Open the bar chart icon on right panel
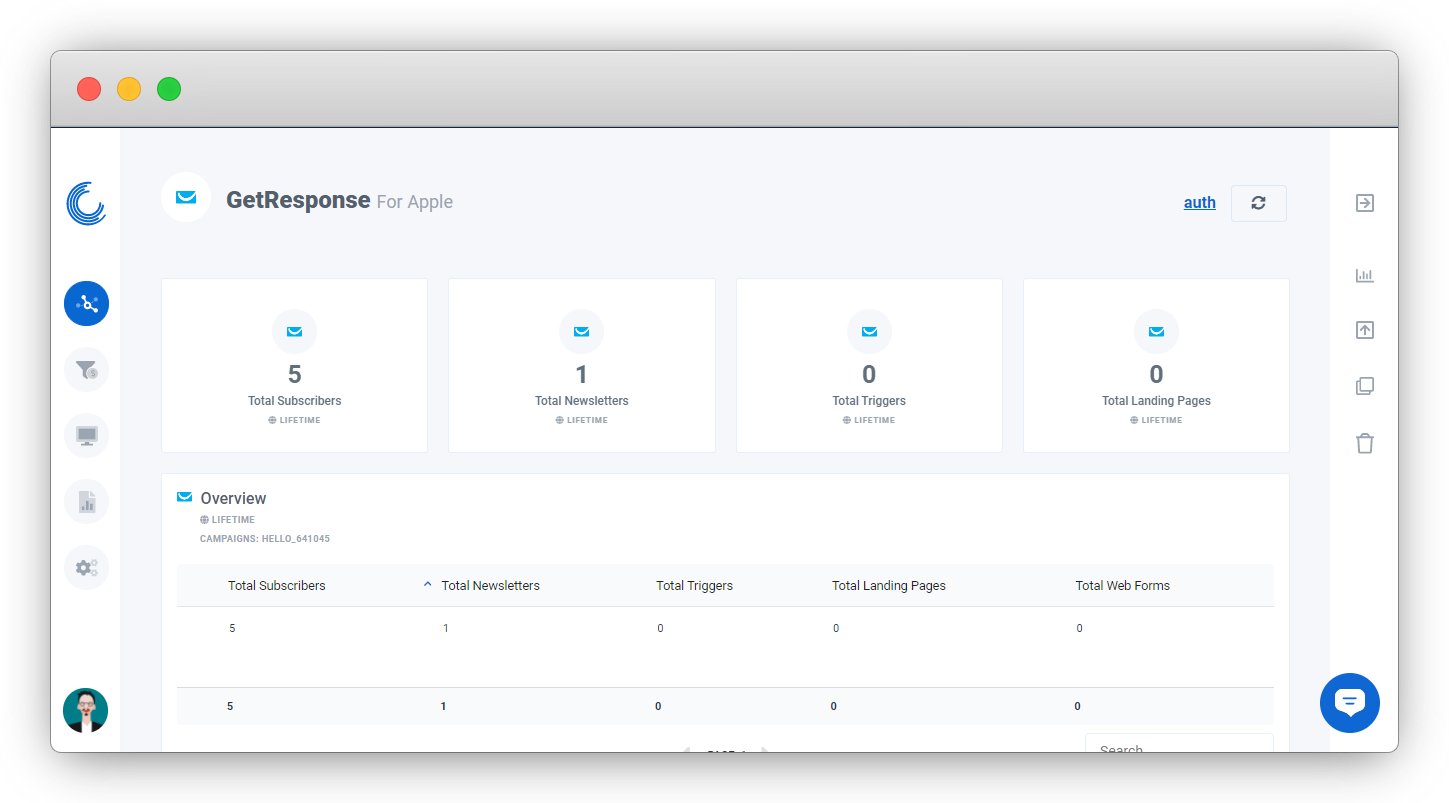Viewport: 1449px width, 803px height. tap(1365, 275)
